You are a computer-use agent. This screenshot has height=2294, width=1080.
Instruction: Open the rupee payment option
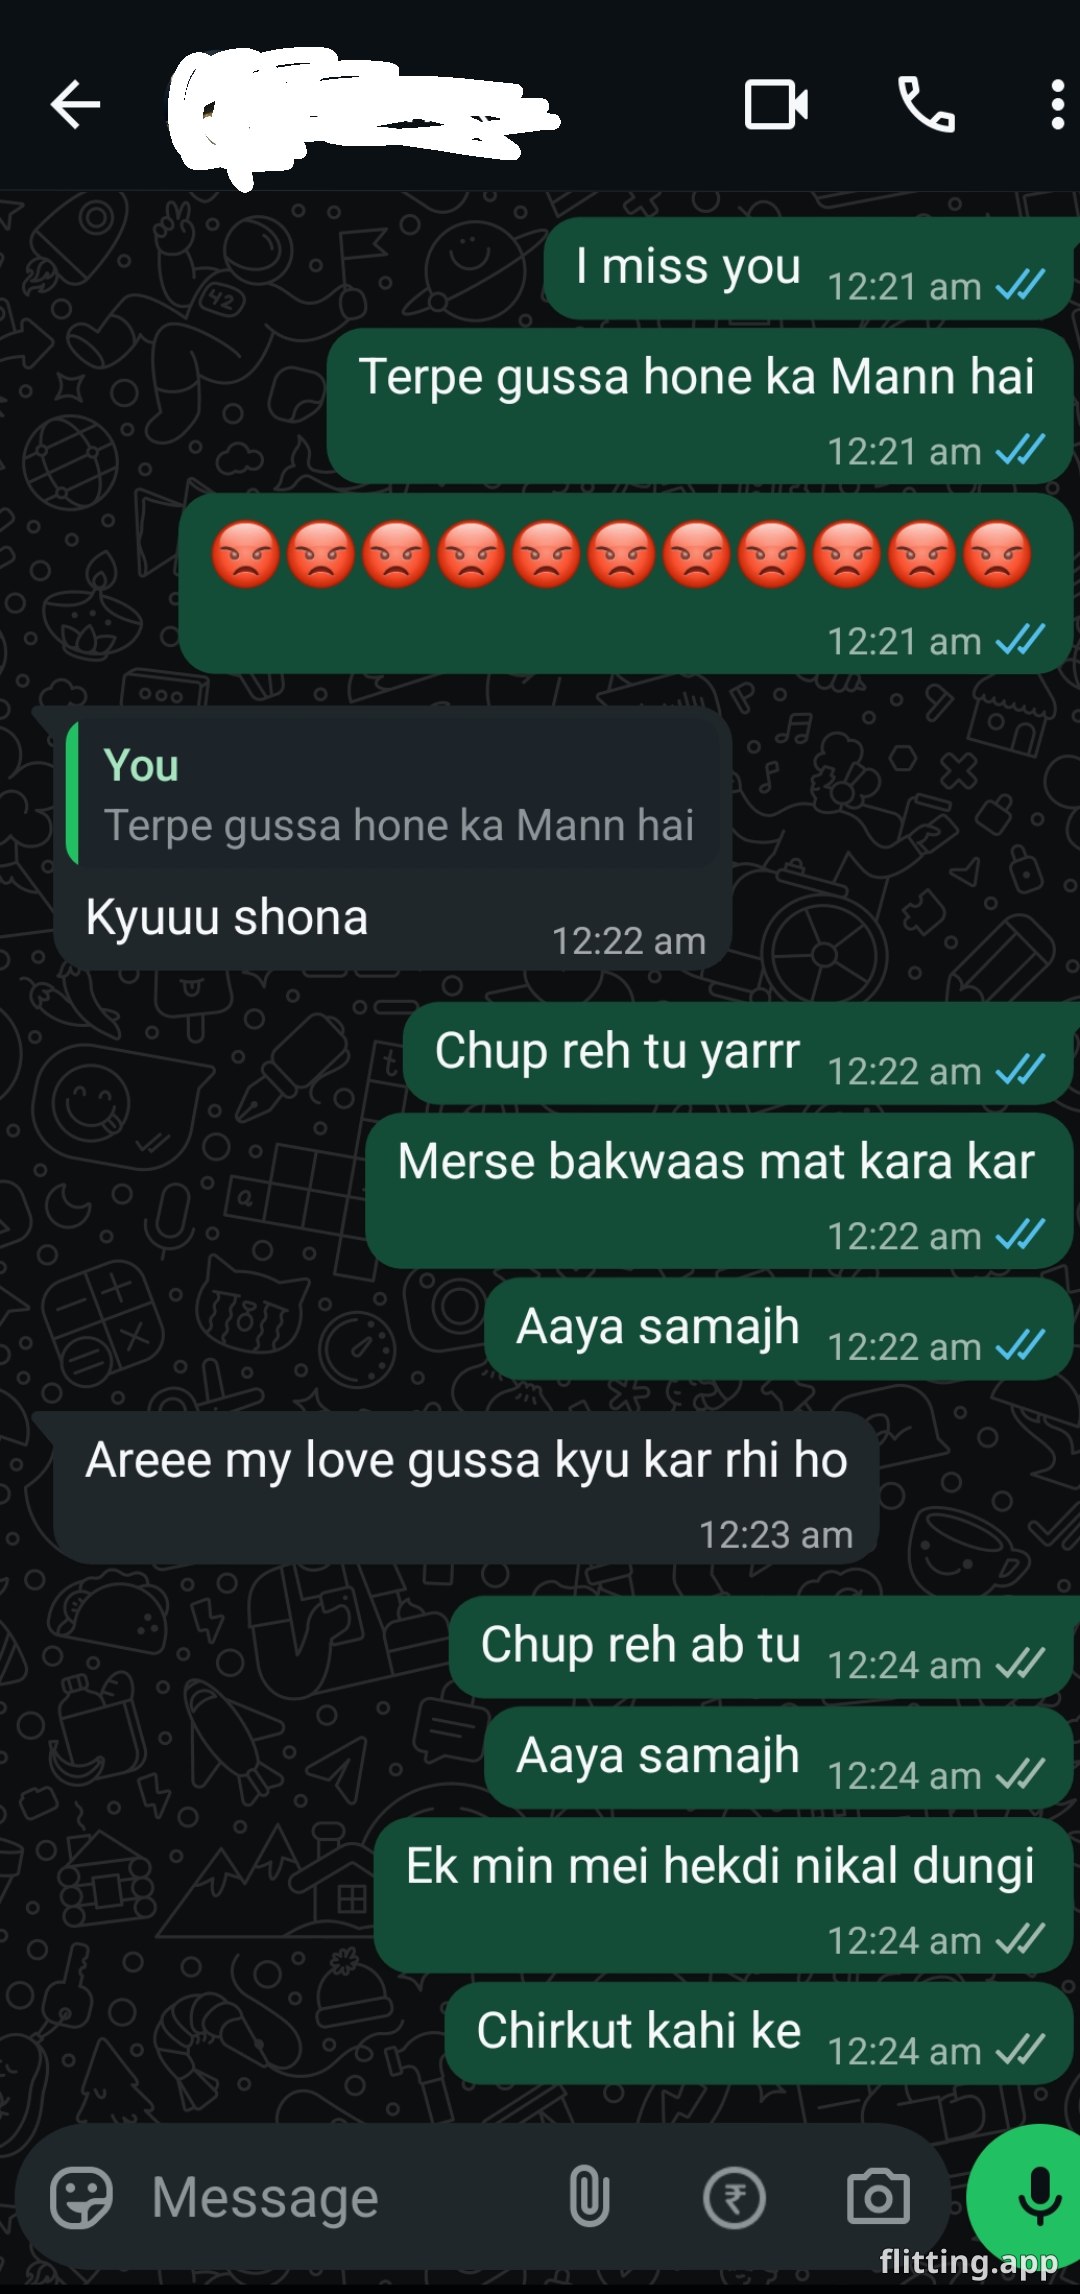click(x=734, y=2198)
